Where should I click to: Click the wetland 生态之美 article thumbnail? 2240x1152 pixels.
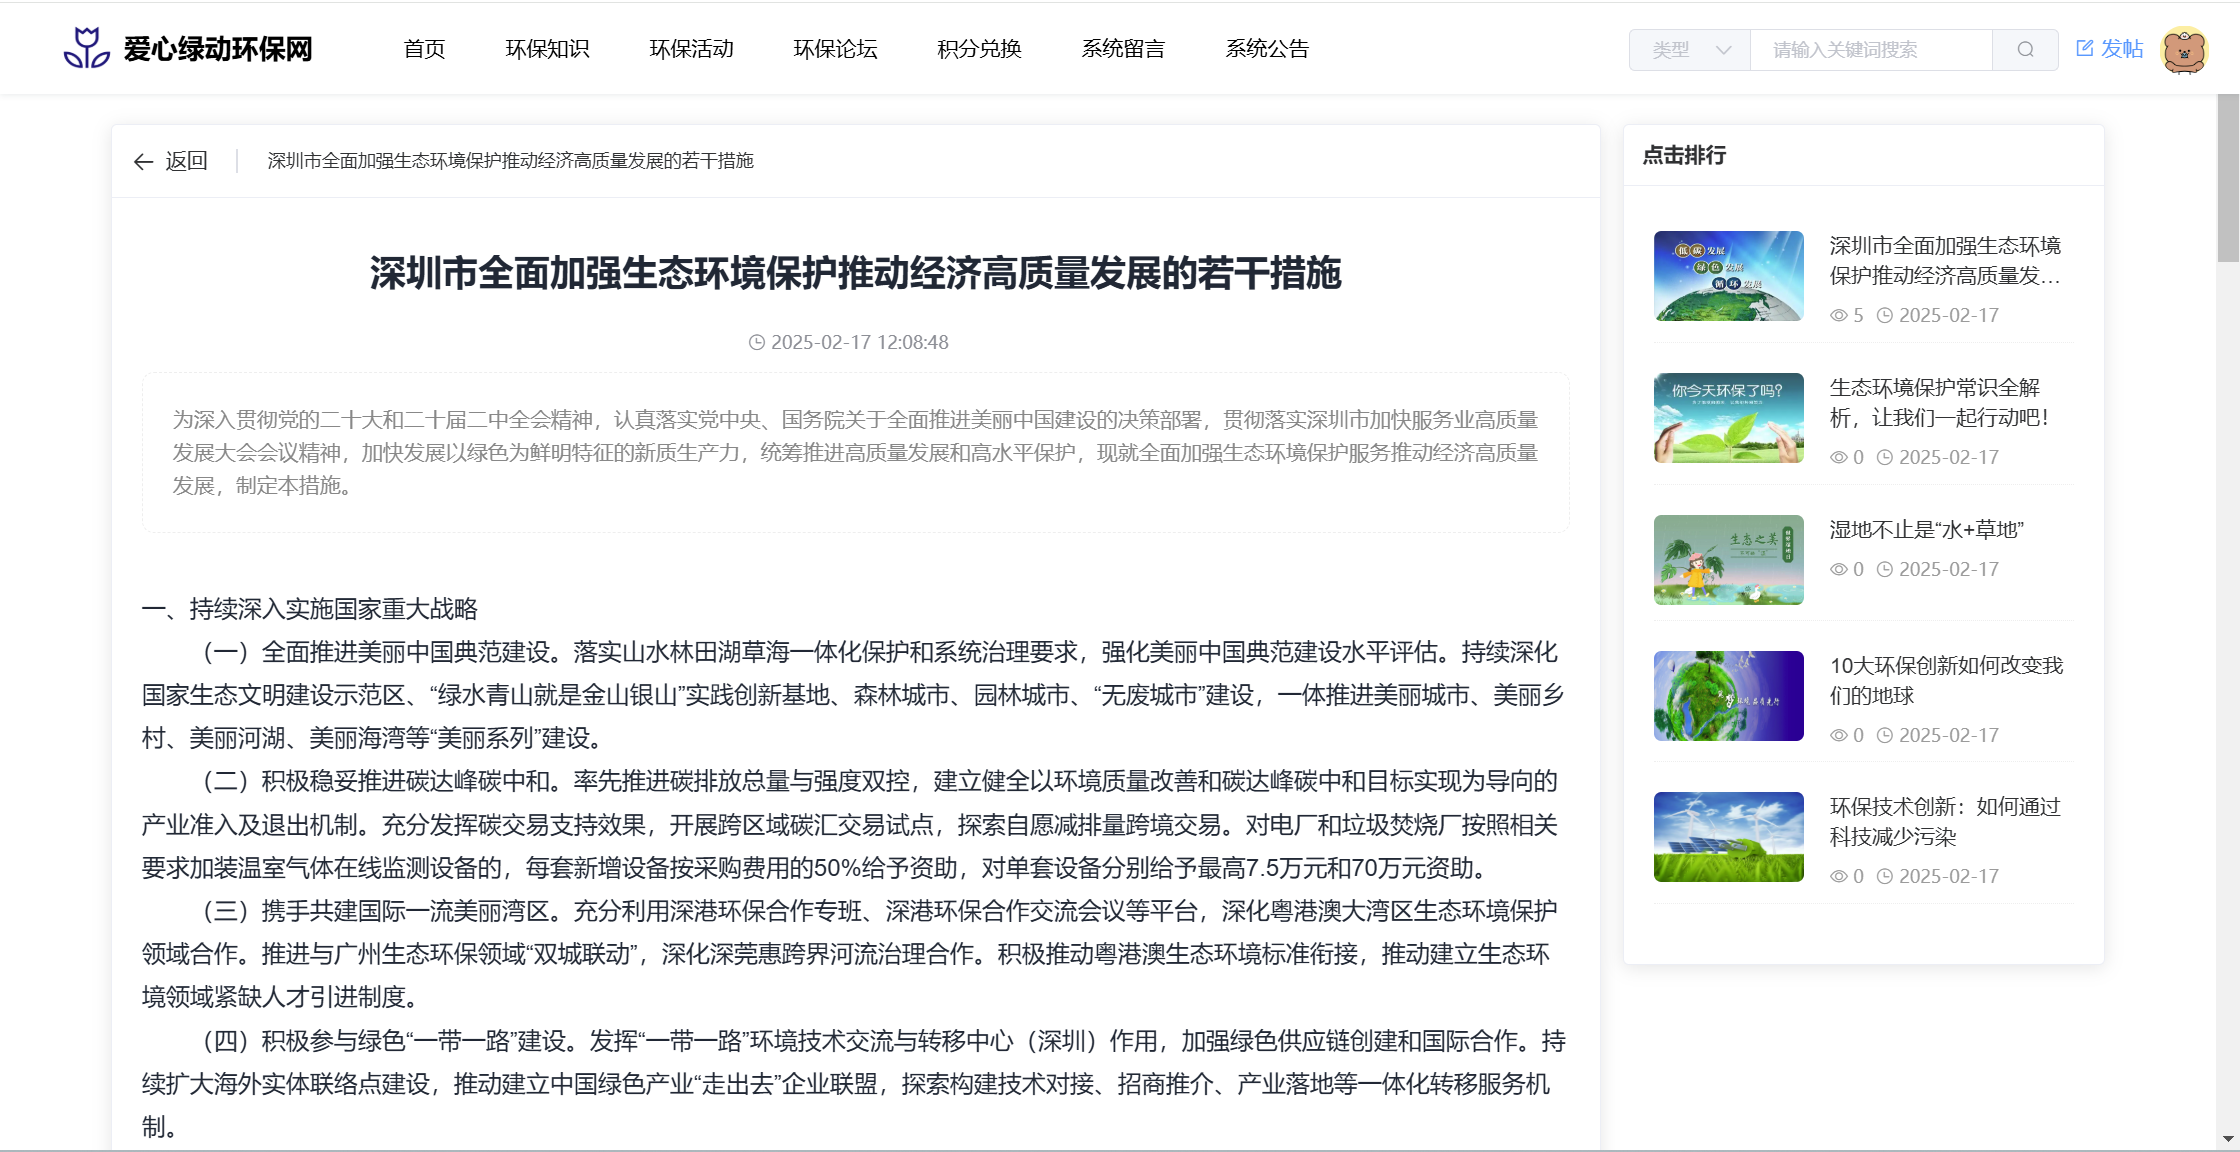1728,560
